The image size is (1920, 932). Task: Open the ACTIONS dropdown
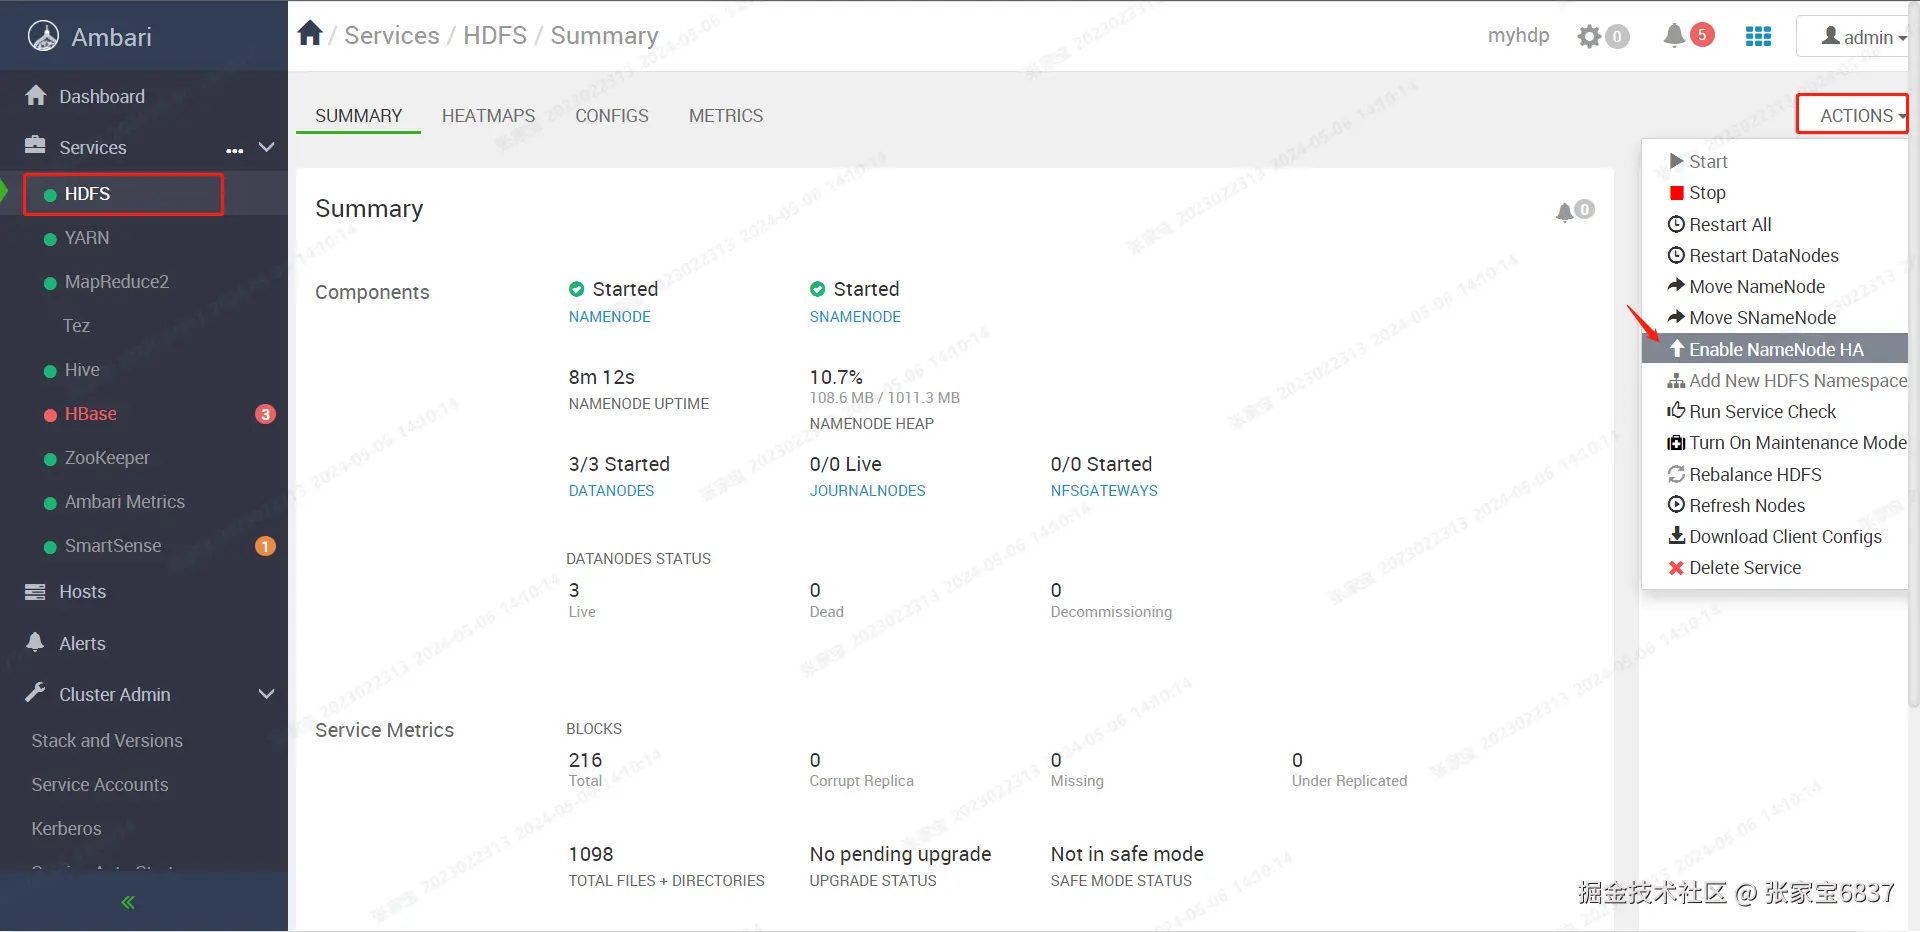click(1854, 115)
